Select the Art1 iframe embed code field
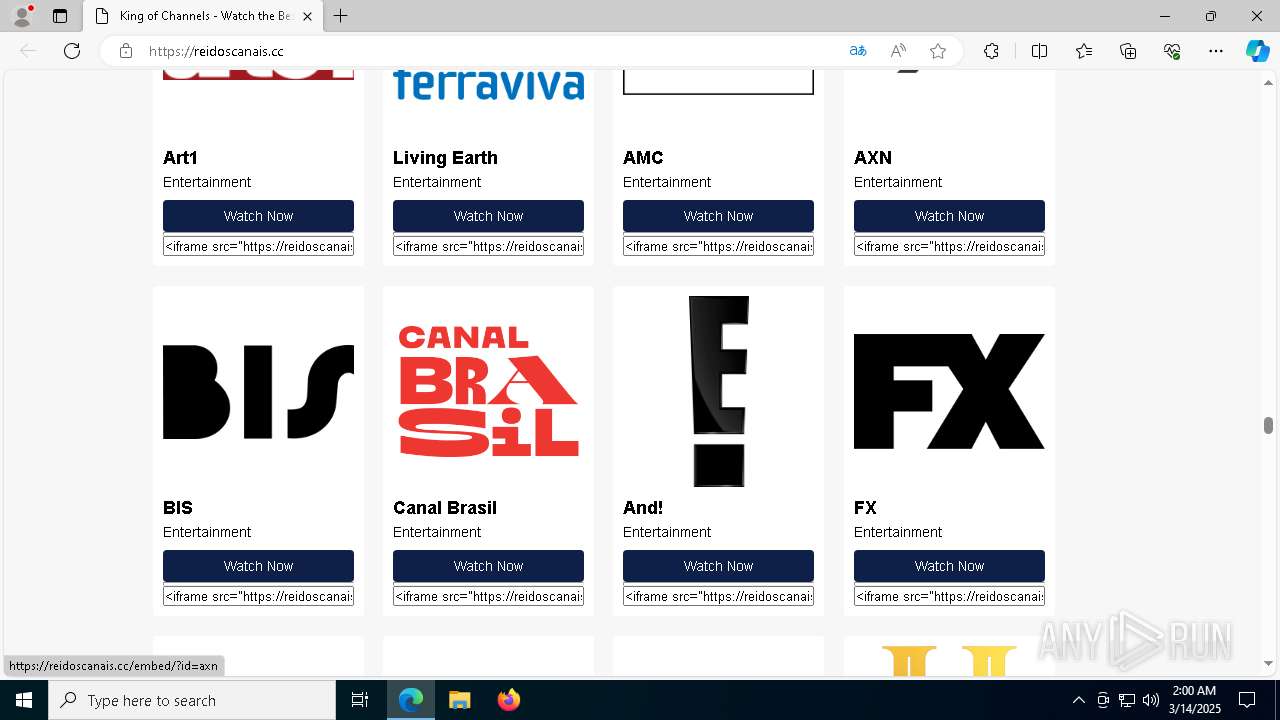1280x720 pixels. pos(258,246)
